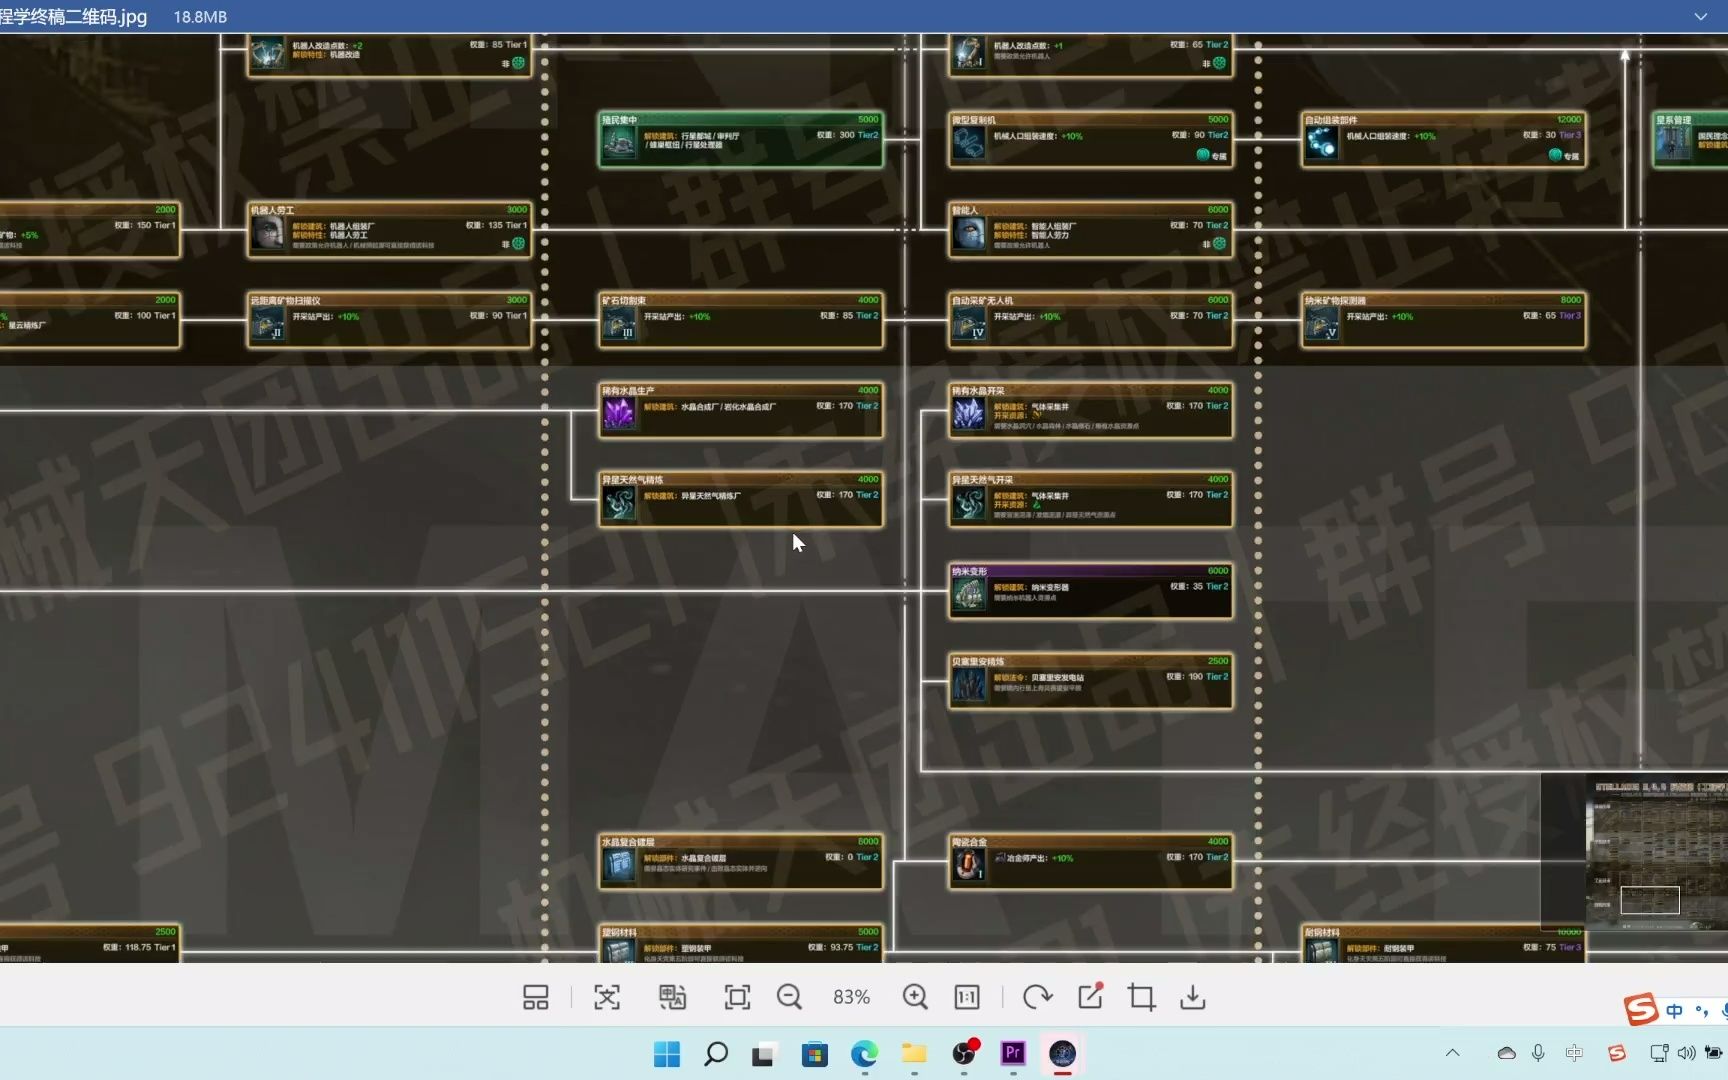Click the translate image text icon
The height and width of the screenshot is (1080, 1728).
click(672, 997)
